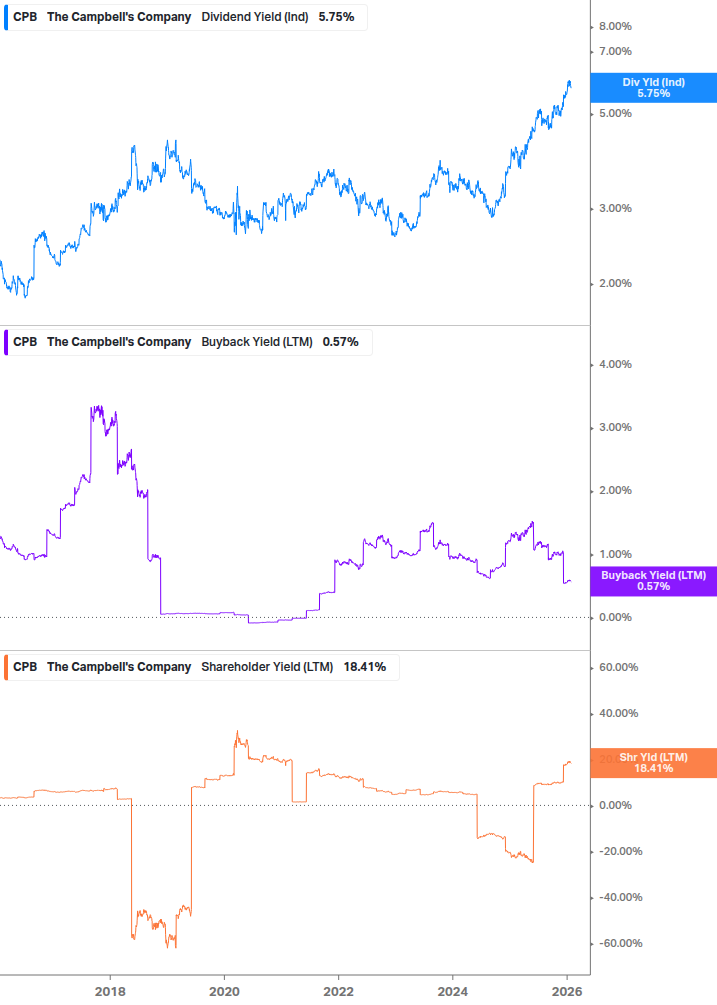Click the 5.75% value in the dividend legend

(x=336, y=17)
